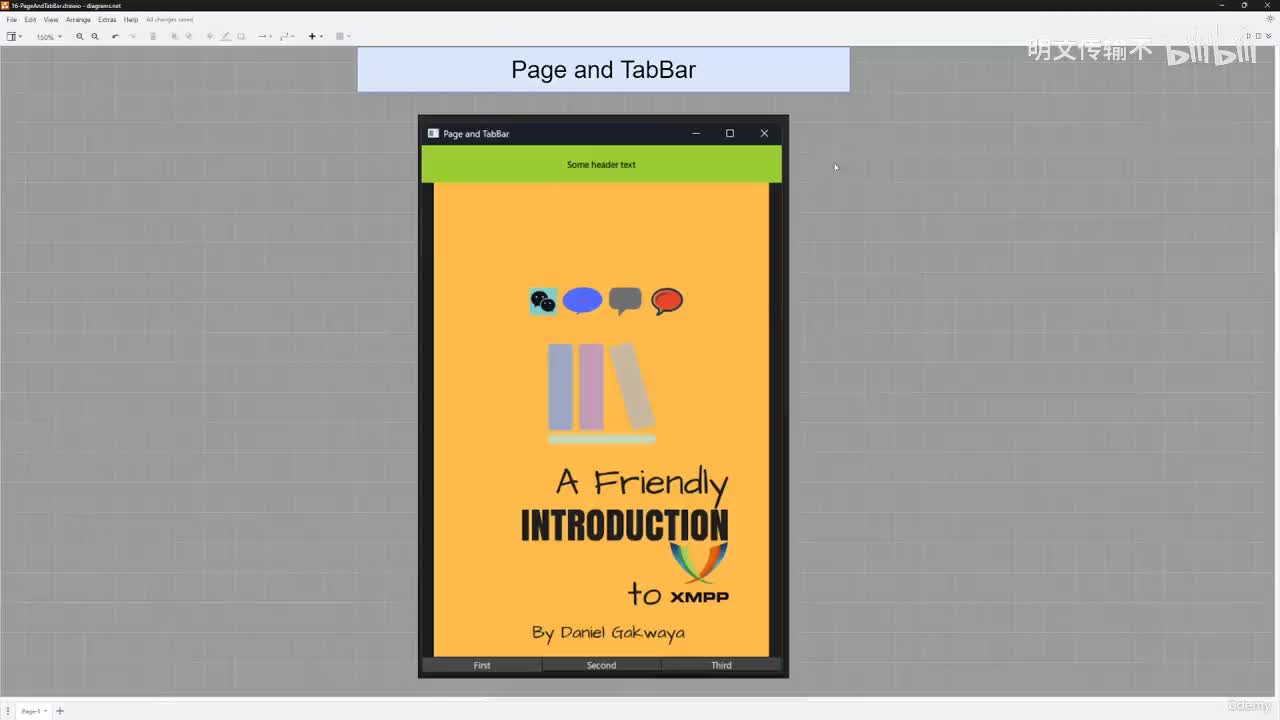Screen dimensions: 1280x720
Task: Click the green 'Some header text' header
Action: [601, 164]
